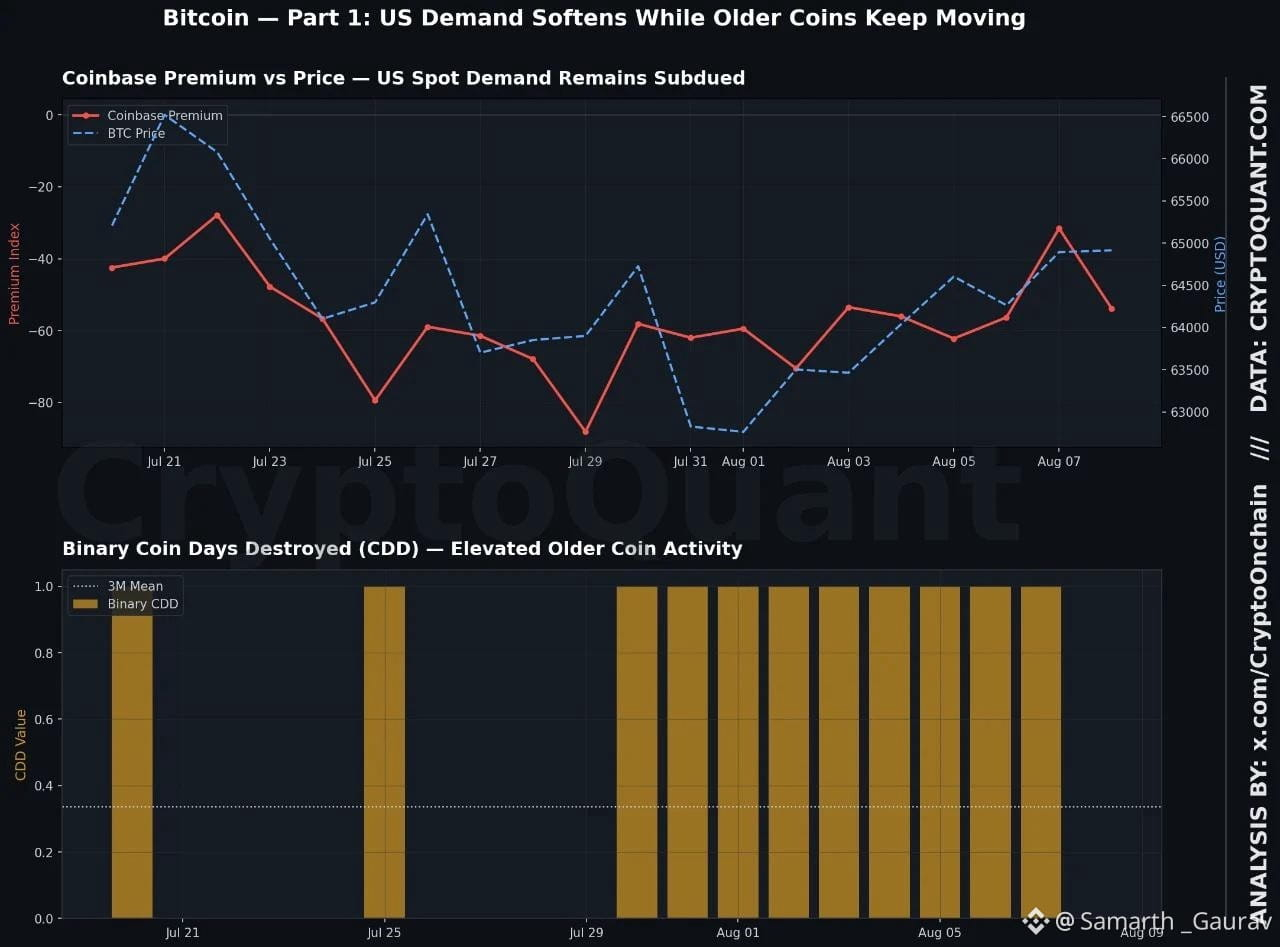Click the vertical 'DATA: CRYPTOQUANT.COM' credit text
Screen dimensions: 1280x947
click(x=1258, y=248)
